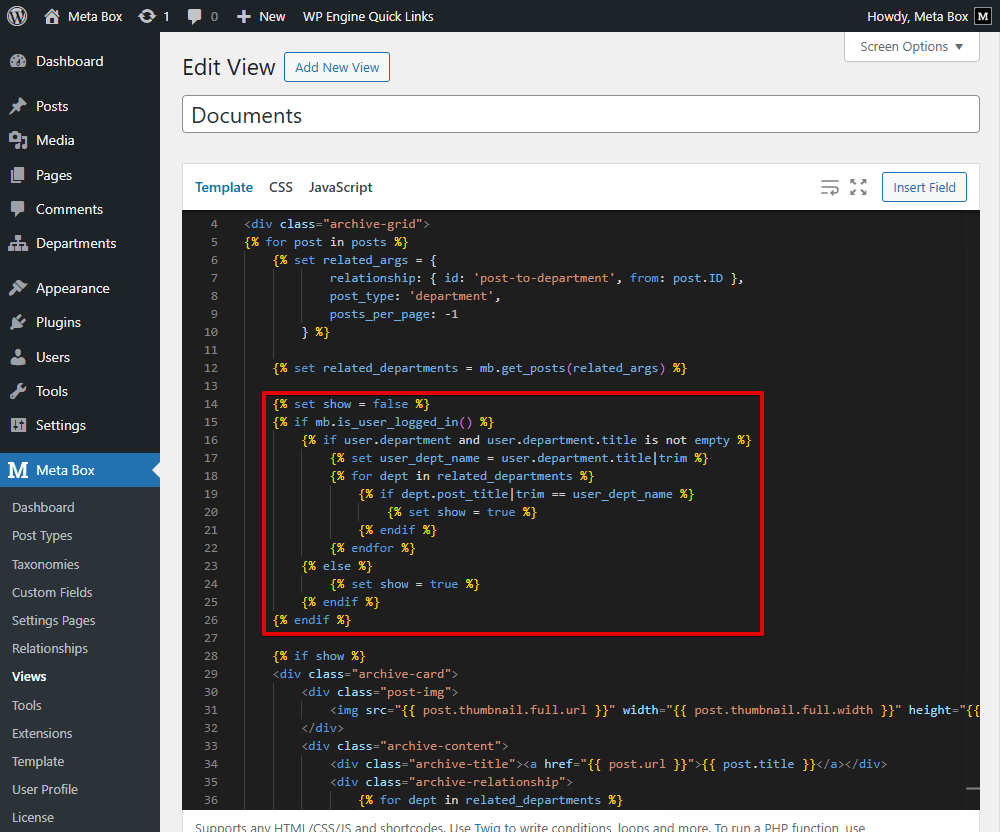Image resolution: width=1000 pixels, height=832 pixels.
Task: Open the Screen Options dropdown
Action: pos(910,46)
